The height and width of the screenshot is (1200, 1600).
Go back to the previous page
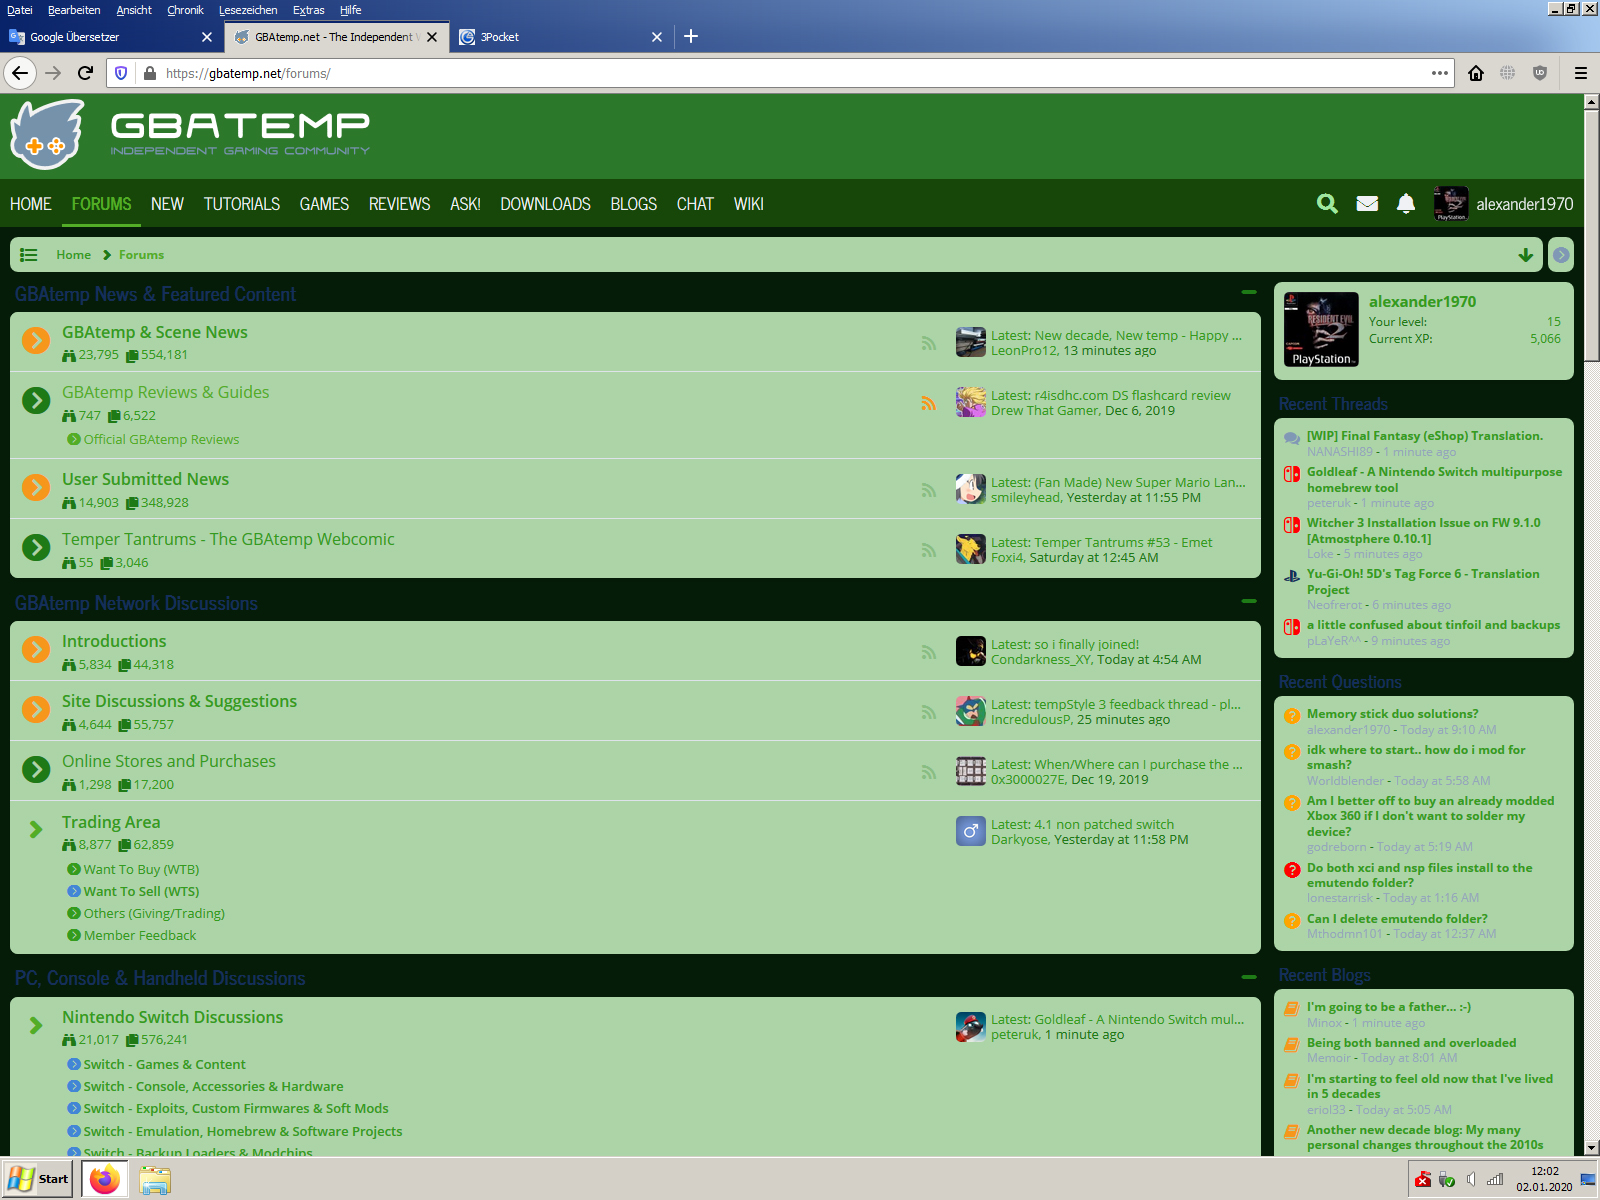pyautogui.click(x=20, y=73)
